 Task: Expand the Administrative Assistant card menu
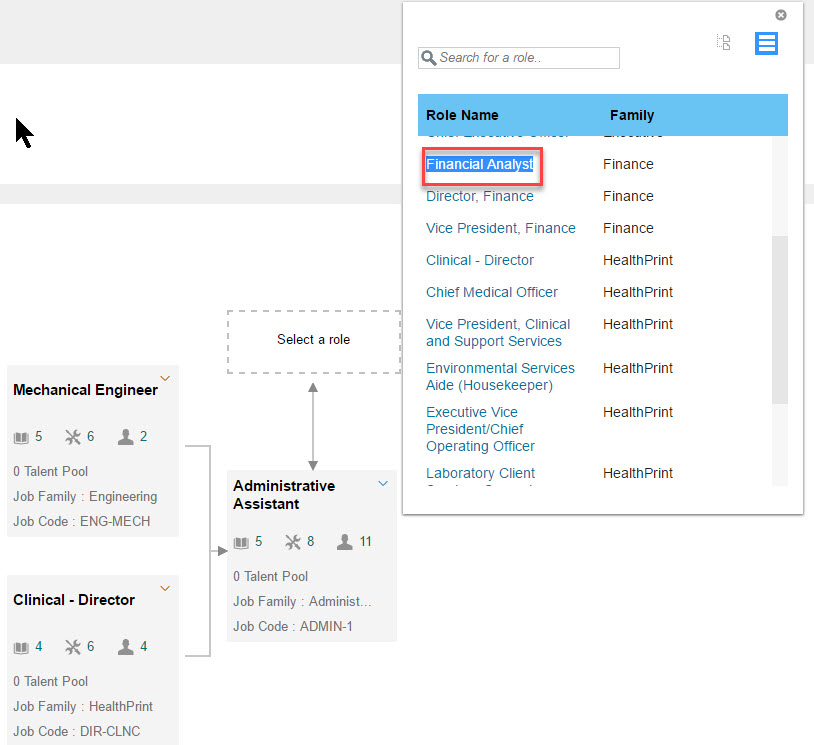(383, 483)
